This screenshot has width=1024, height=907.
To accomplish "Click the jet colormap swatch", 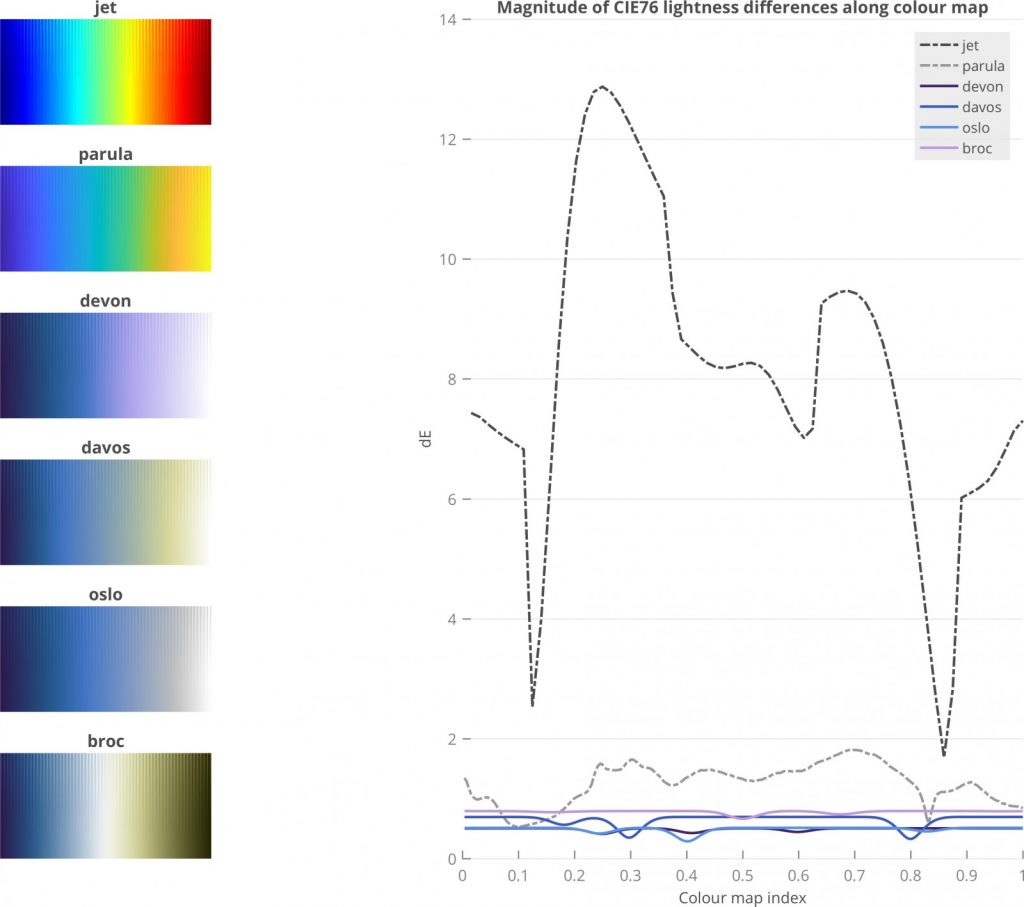I will click(x=105, y=70).
